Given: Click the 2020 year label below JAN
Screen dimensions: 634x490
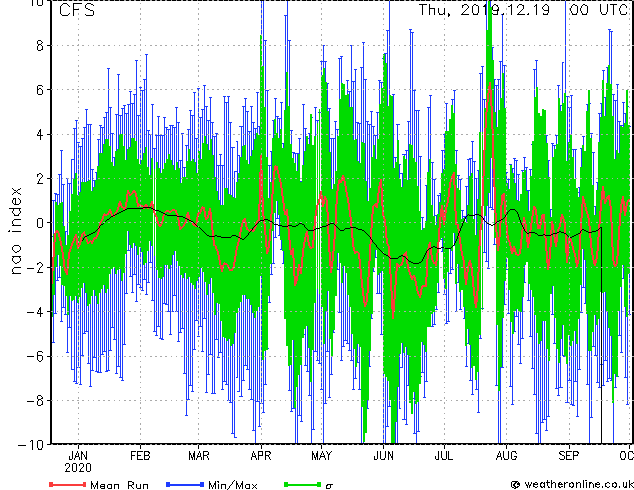Looking at the screenshot, I should 78,468.
